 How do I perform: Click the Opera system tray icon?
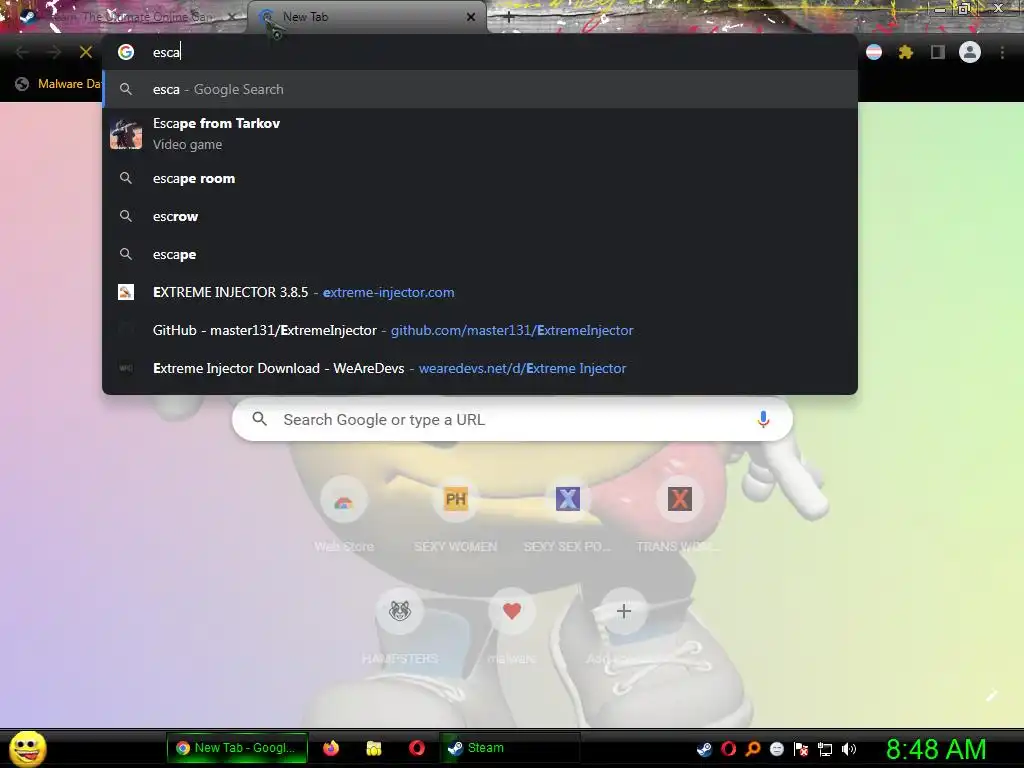(728, 749)
